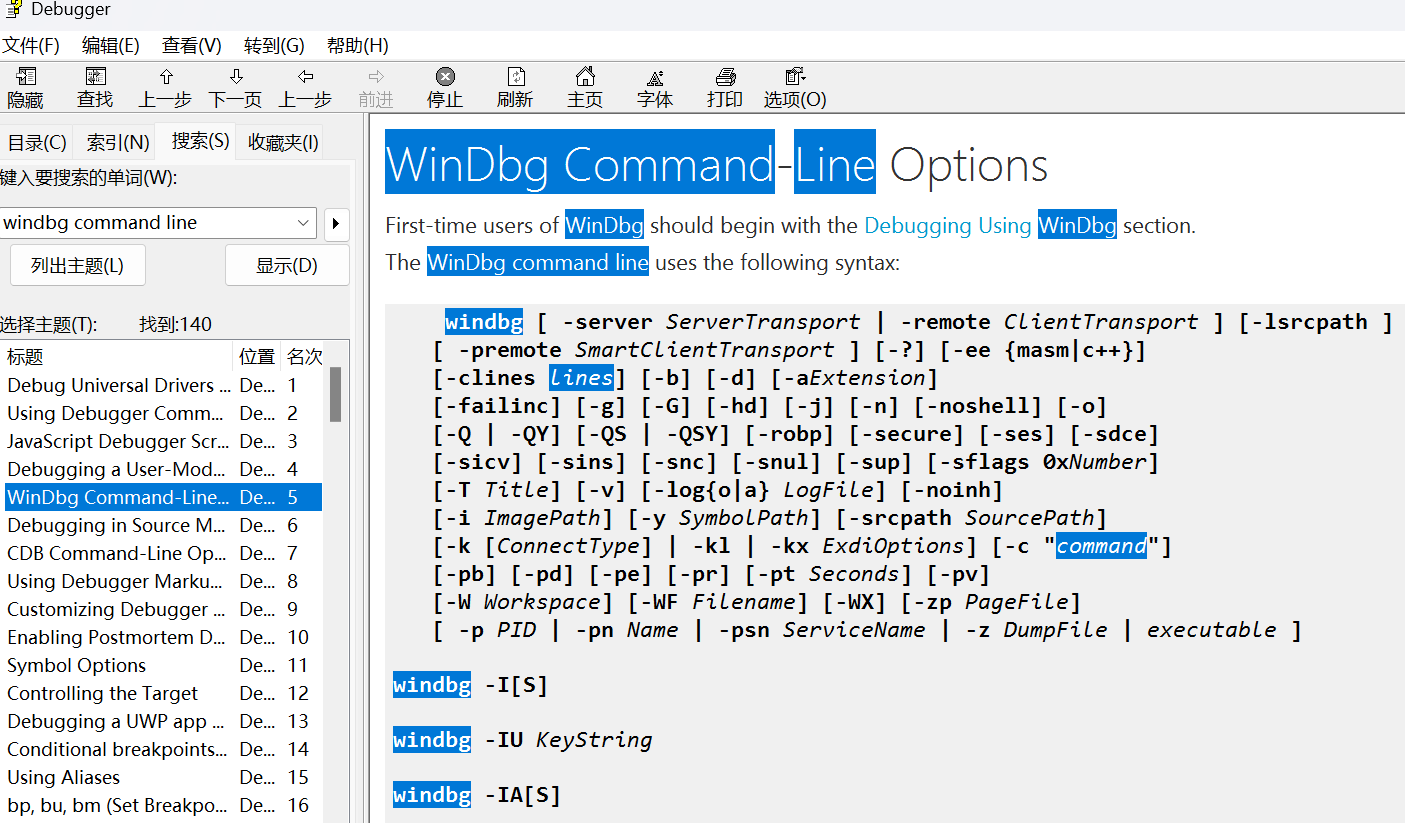
Task: Click the 'windbg -IA[S]' syntax line
Action: pyautogui.click(x=477, y=795)
